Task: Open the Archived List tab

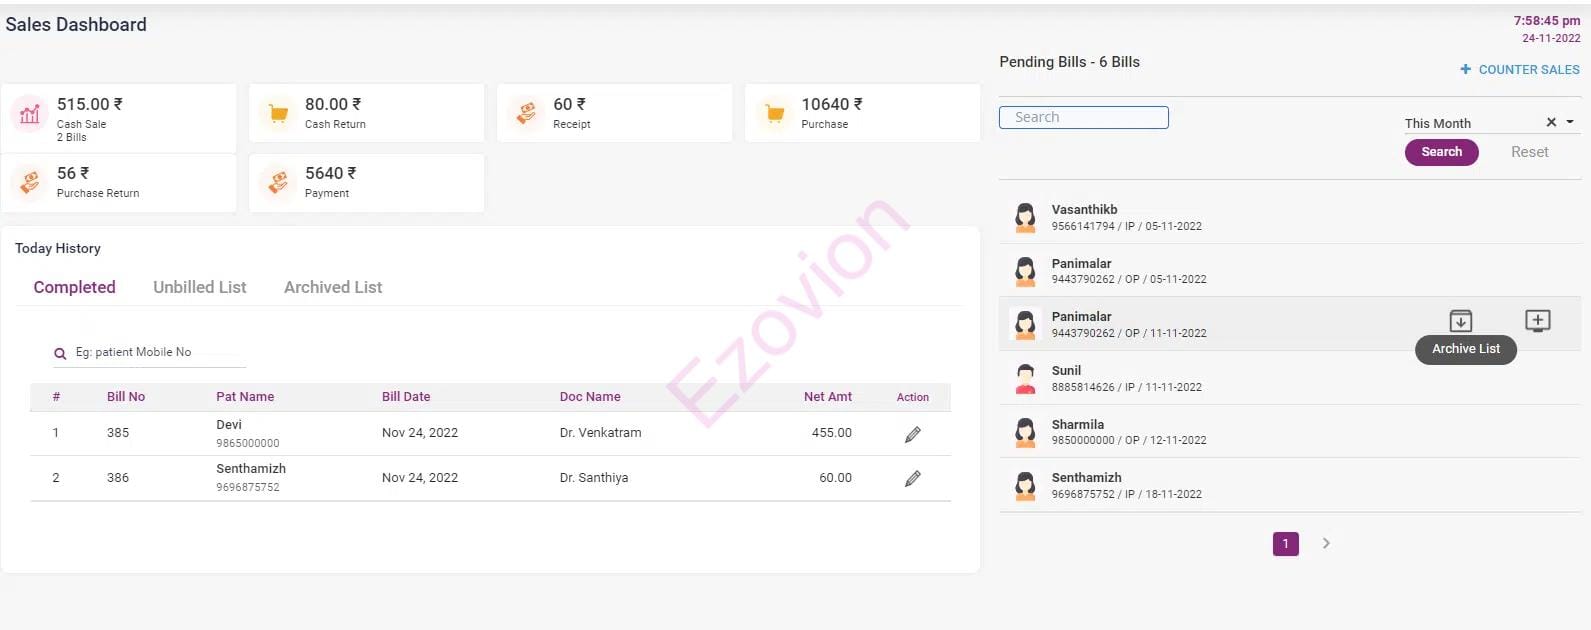Action: 333,287
